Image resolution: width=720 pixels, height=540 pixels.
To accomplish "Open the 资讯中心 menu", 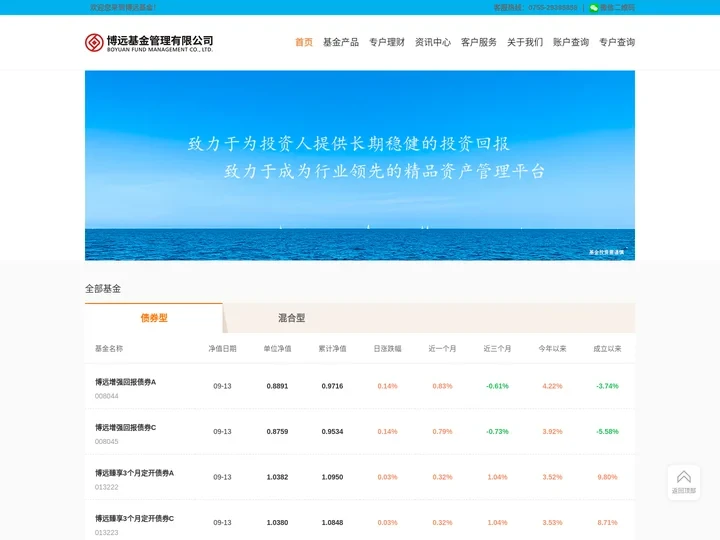I will 433,42.
